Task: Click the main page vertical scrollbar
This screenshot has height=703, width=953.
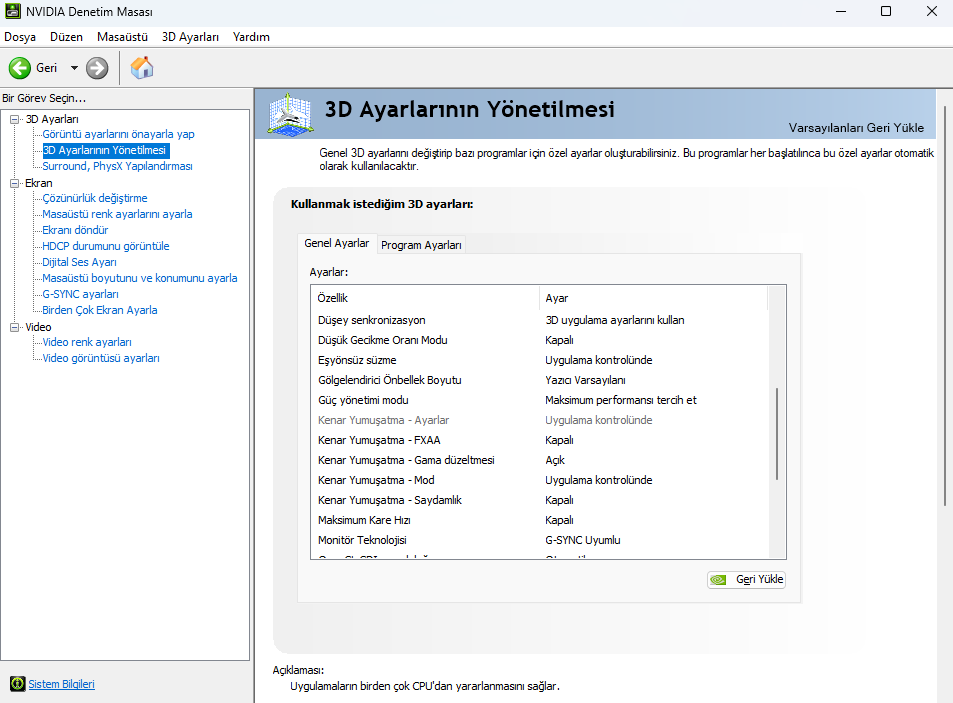Action: click(945, 306)
